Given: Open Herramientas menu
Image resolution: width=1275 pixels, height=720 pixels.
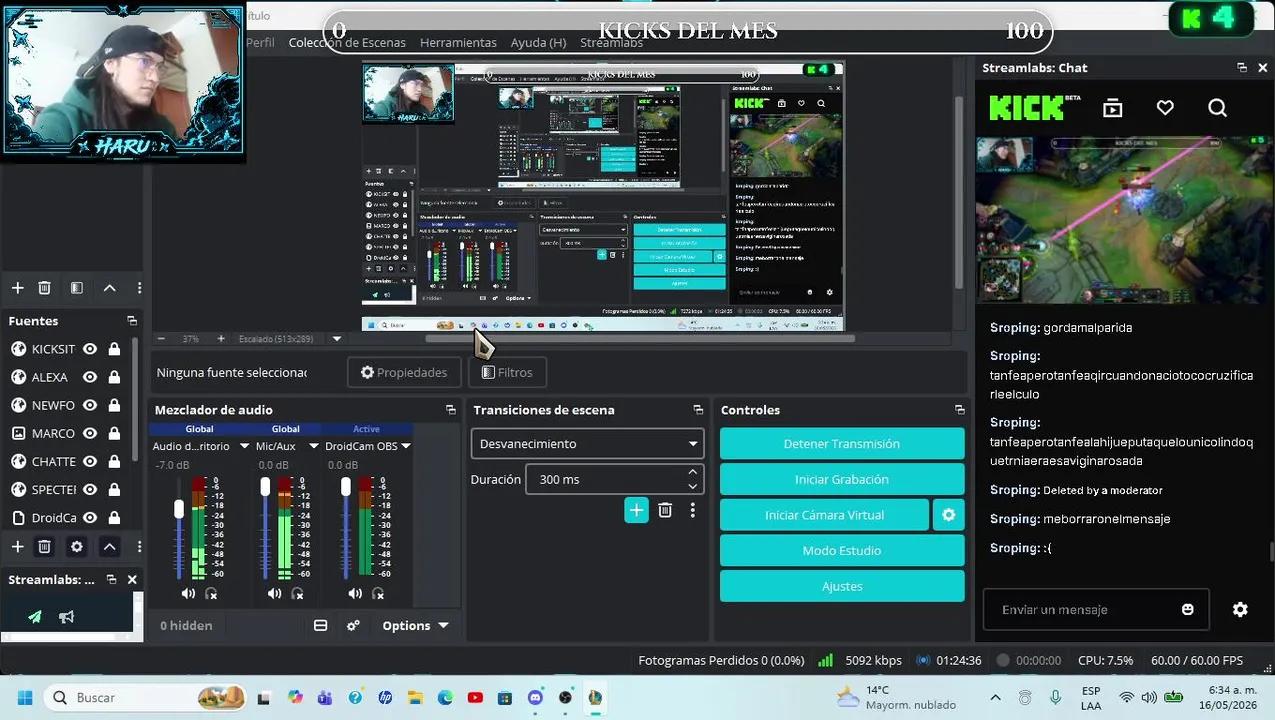Looking at the screenshot, I should [458, 42].
